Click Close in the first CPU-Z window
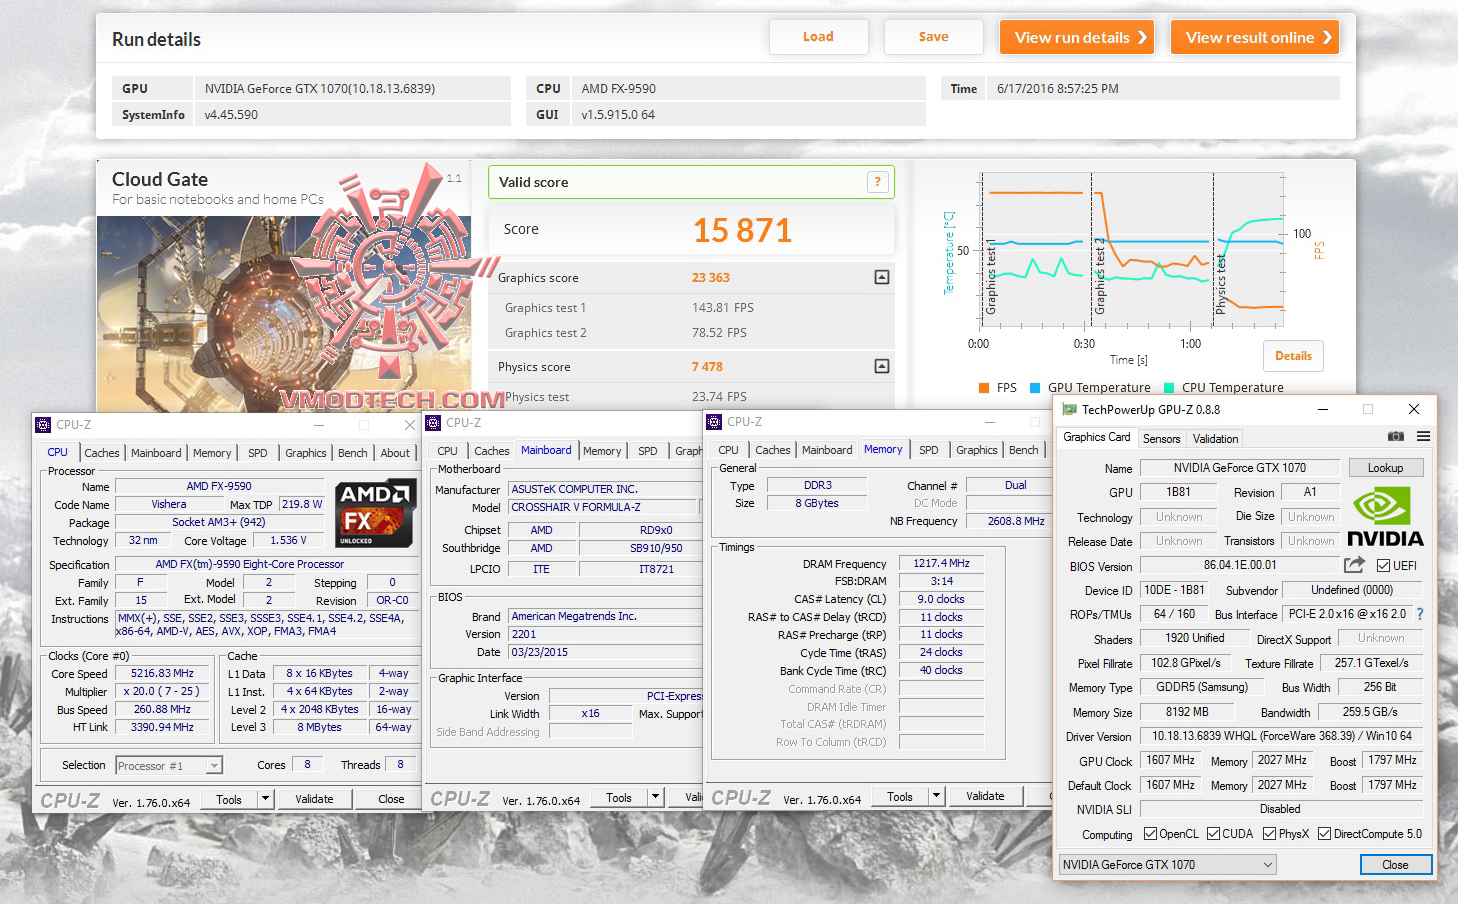Screen dimensions: 1458x904 pos(391,799)
